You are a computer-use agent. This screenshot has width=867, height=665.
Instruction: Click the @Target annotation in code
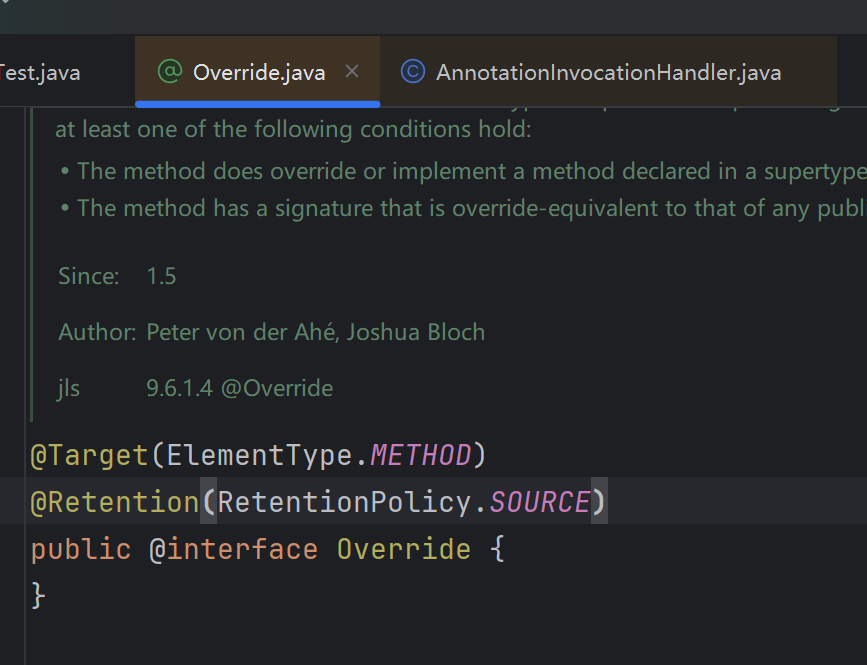click(x=90, y=456)
